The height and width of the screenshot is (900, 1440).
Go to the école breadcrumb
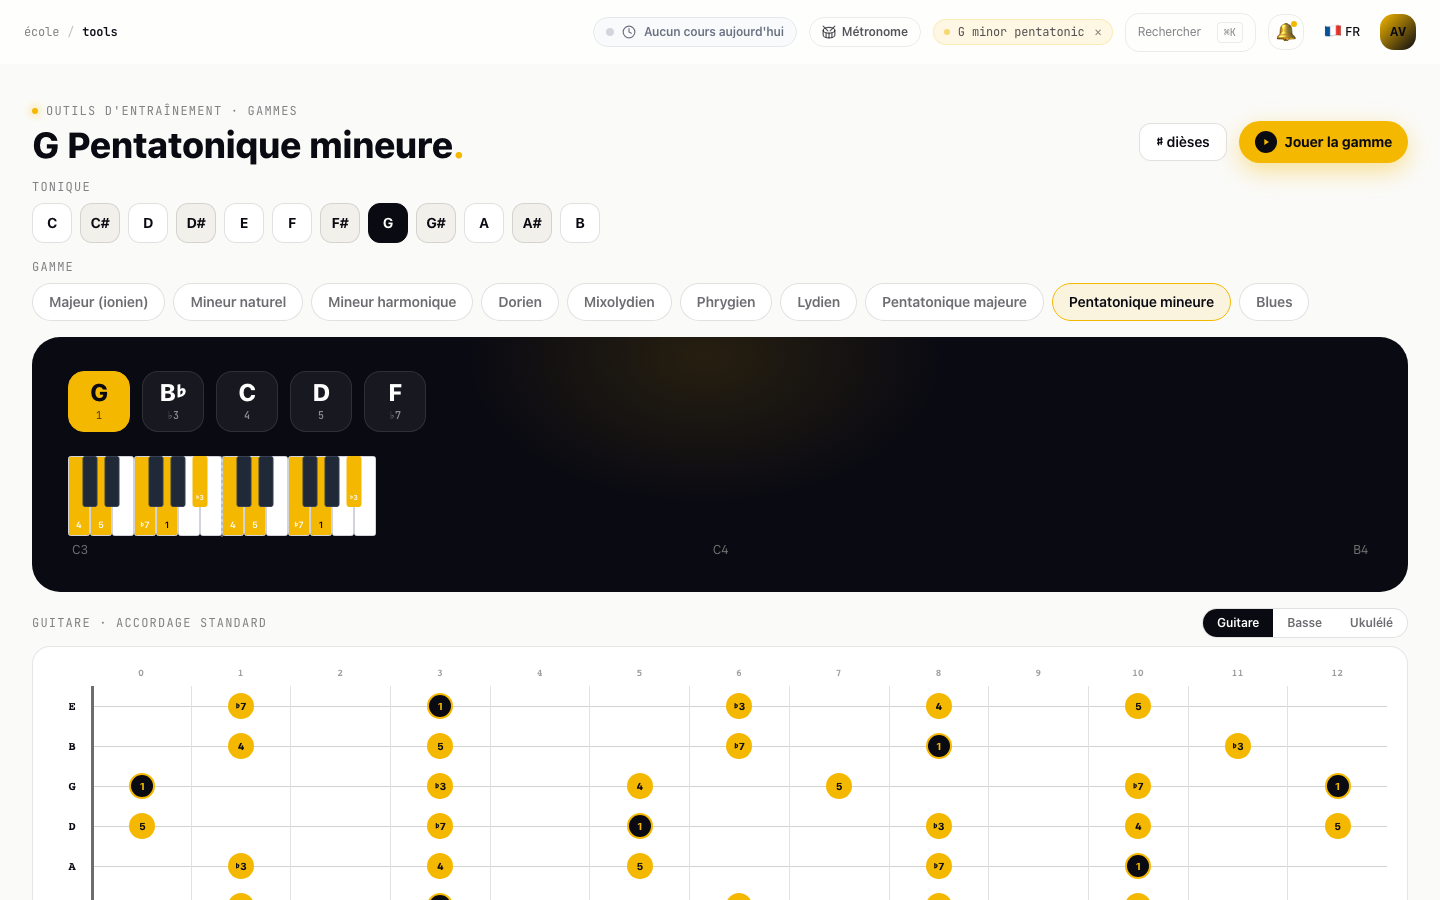click(42, 32)
